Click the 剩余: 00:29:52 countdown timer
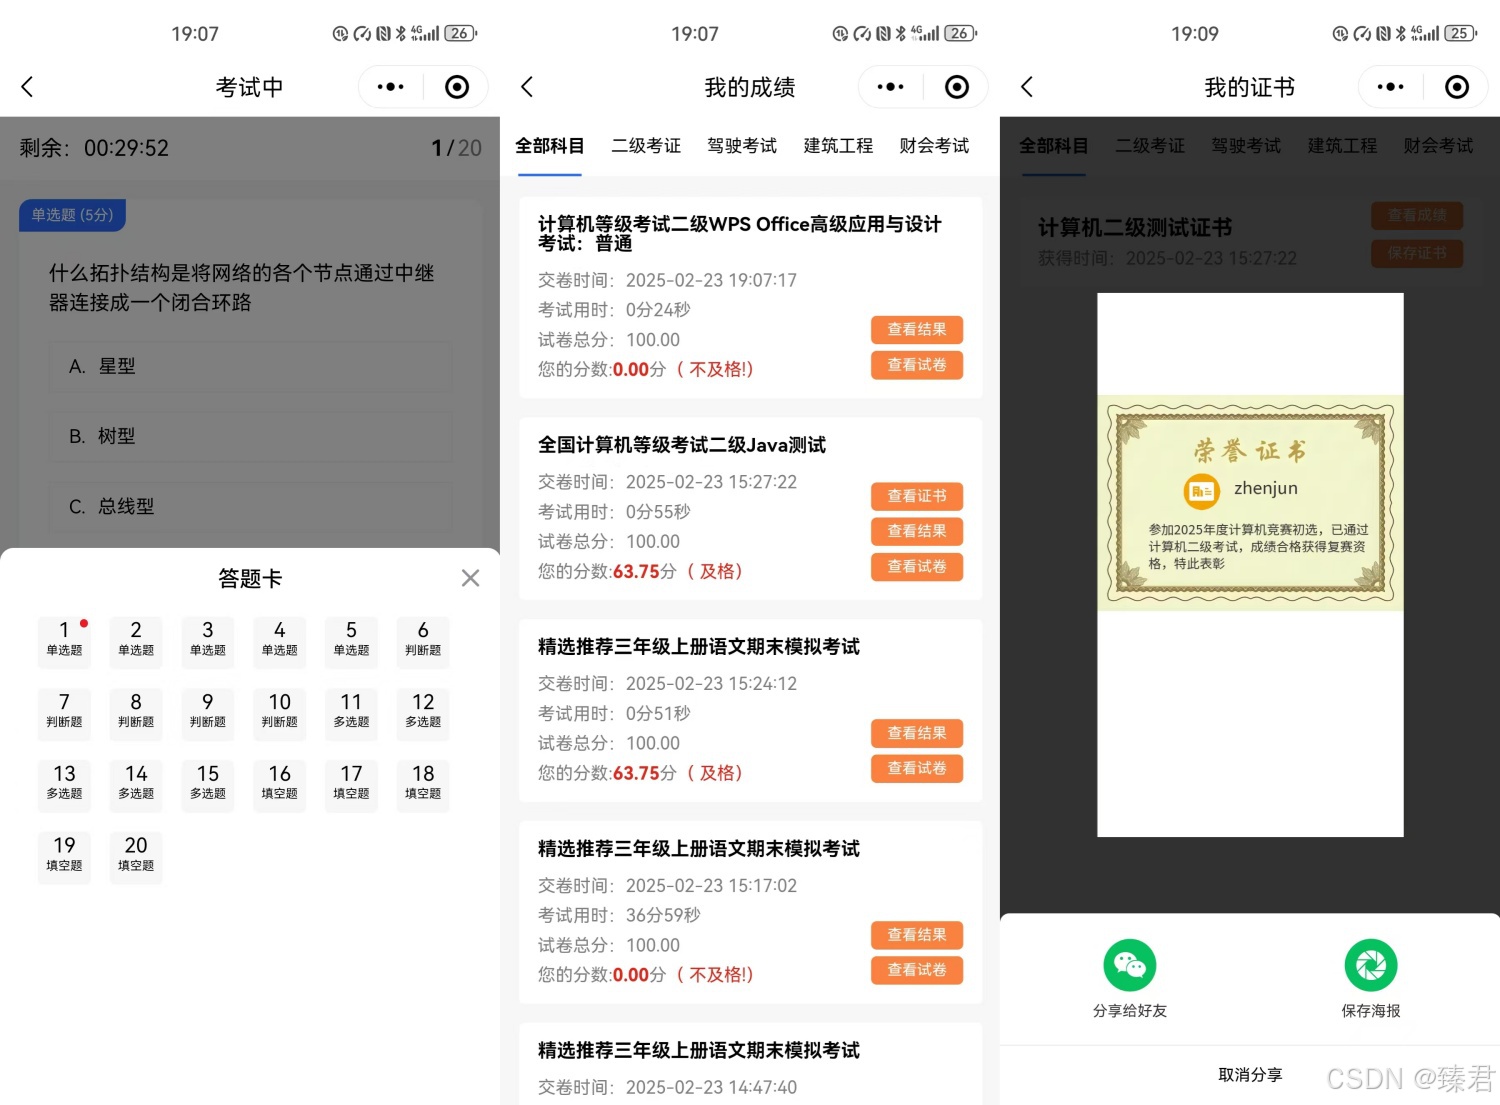The height and width of the screenshot is (1105, 1500). (x=94, y=148)
